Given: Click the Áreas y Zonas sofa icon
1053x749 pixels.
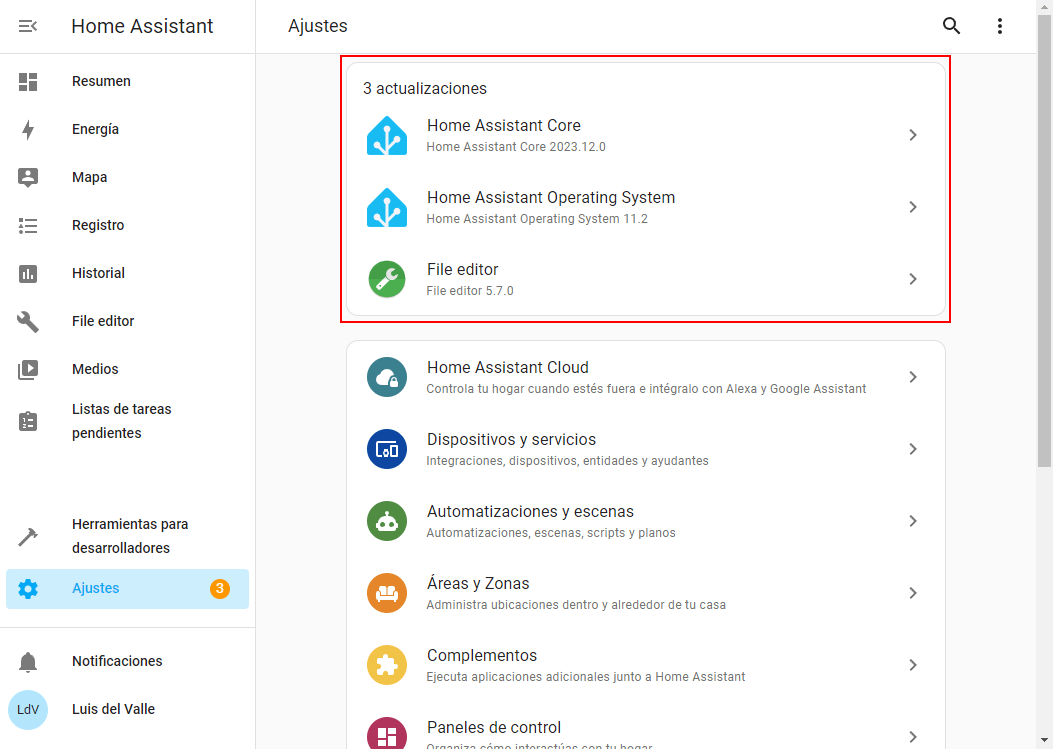Looking at the screenshot, I should (387, 593).
